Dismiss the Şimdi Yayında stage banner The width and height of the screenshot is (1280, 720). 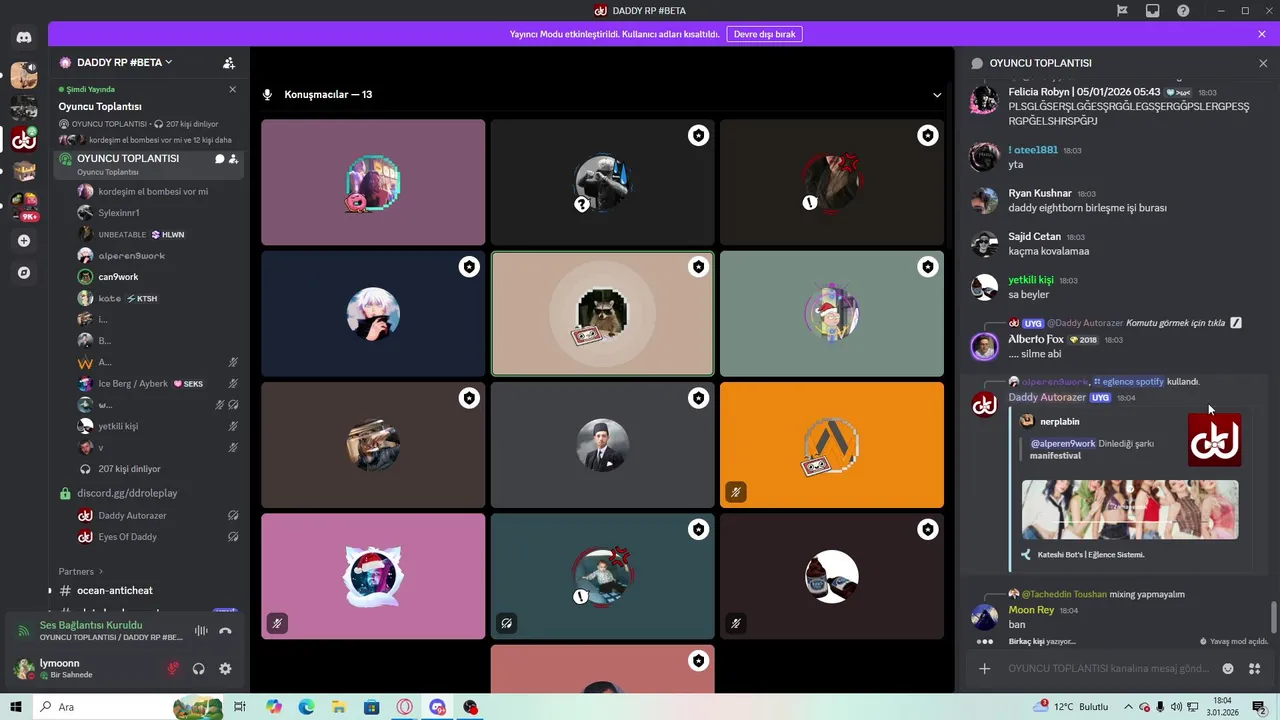(233, 89)
